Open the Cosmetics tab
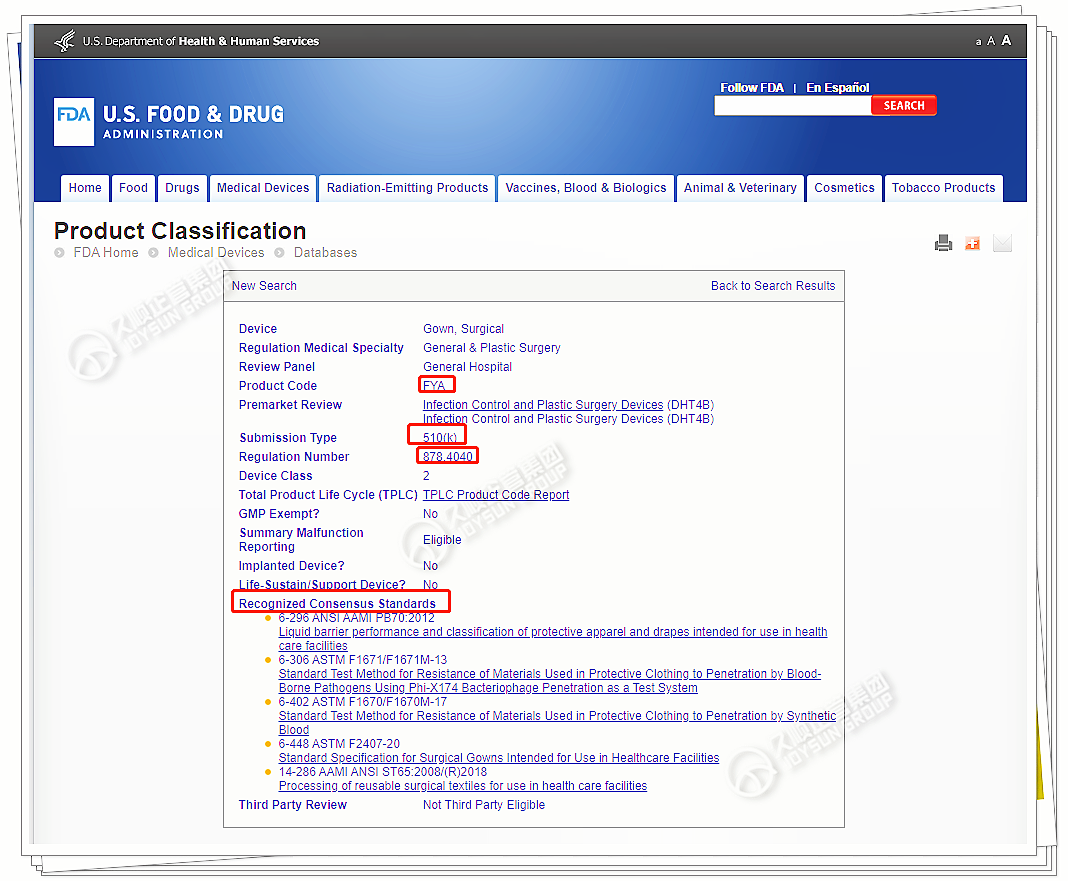The height and width of the screenshot is (881, 1068). coord(845,188)
